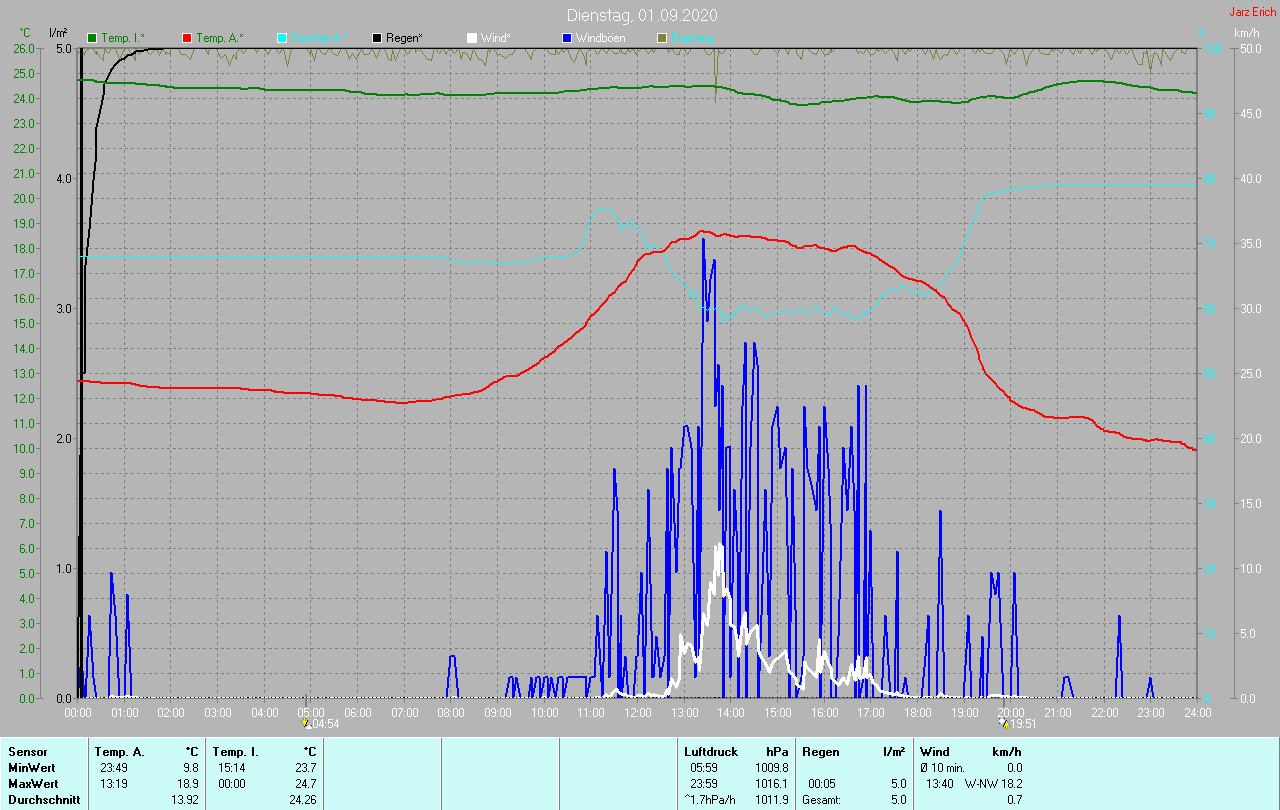Click the Sensor header in the table
Viewport: 1280px width, 810px height.
27,751
